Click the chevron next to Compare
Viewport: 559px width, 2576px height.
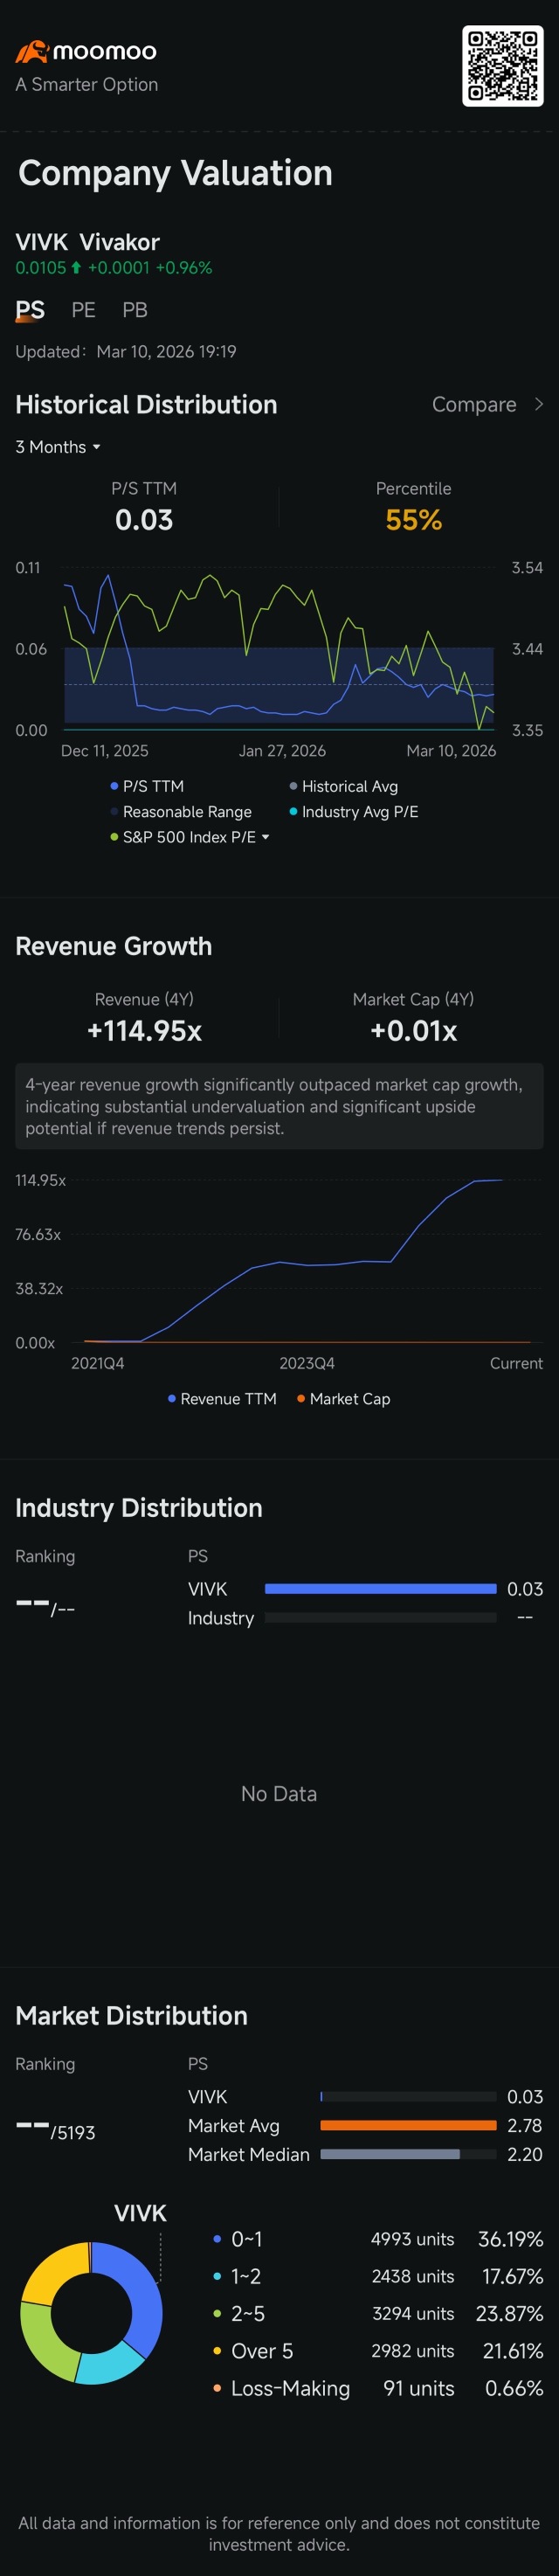pos(539,404)
